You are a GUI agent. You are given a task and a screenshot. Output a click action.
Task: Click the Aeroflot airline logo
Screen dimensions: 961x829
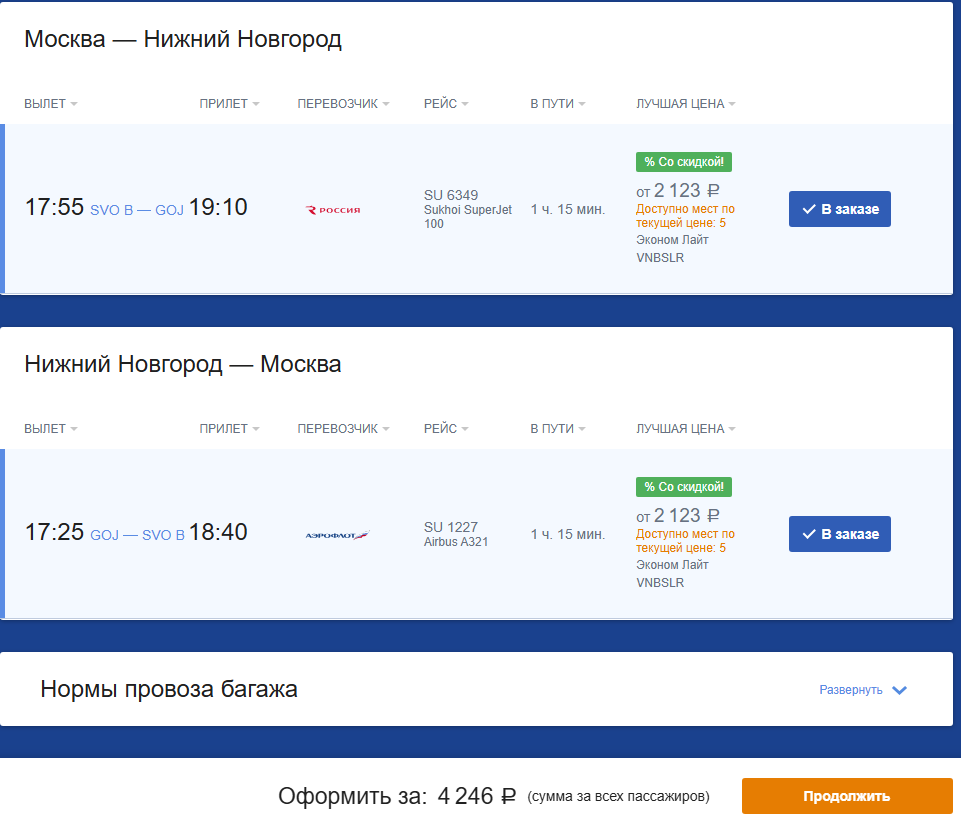337,535
